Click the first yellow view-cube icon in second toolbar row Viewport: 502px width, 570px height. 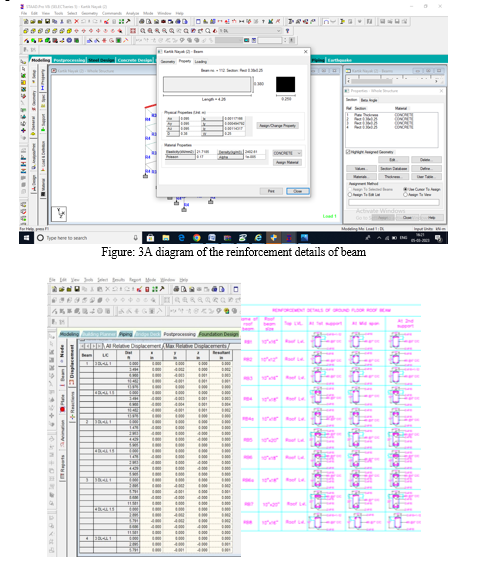pos(26,31)
